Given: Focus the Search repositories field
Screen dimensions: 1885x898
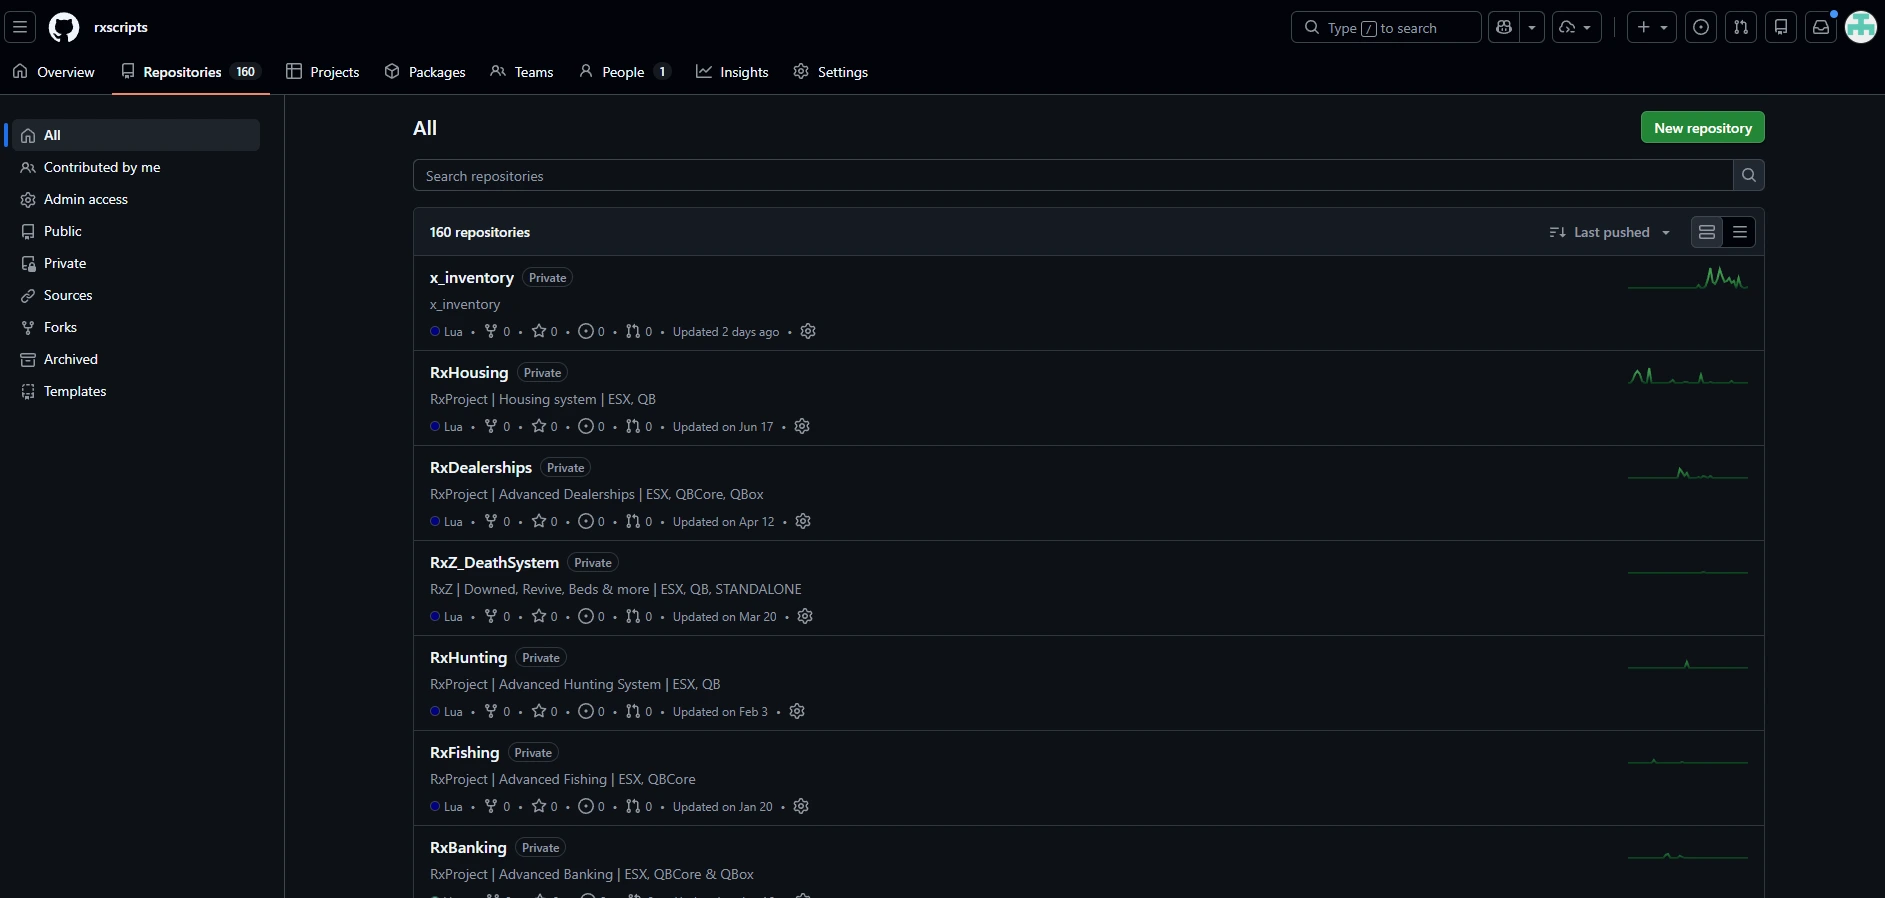Looking at the screenshot, I should point(1073,175).
